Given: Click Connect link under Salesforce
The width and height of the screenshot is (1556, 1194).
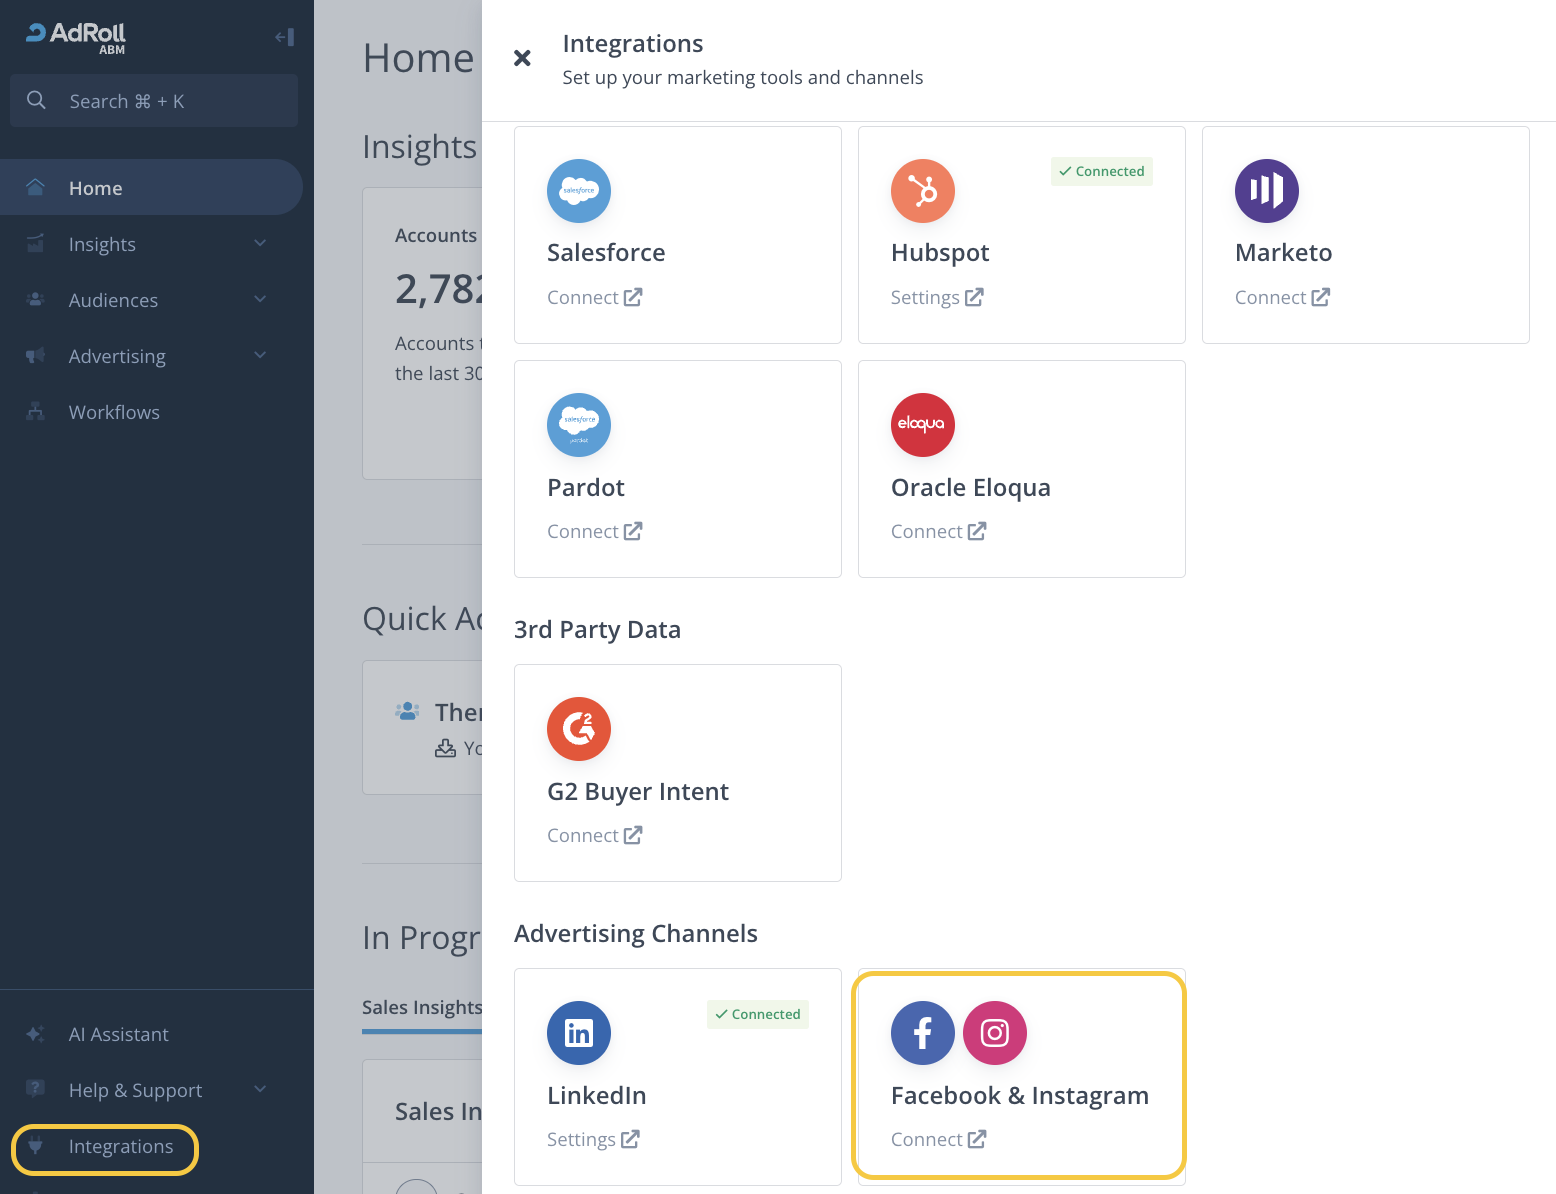Looking at the screenshot, I should 594,297.
